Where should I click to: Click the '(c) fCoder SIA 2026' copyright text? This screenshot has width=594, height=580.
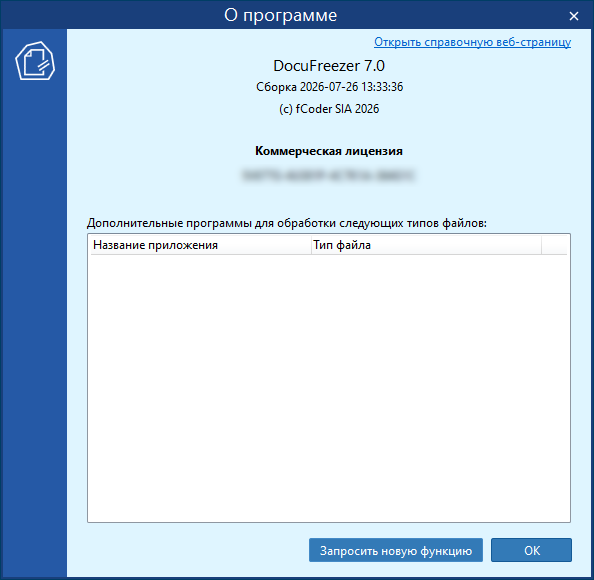329,109
